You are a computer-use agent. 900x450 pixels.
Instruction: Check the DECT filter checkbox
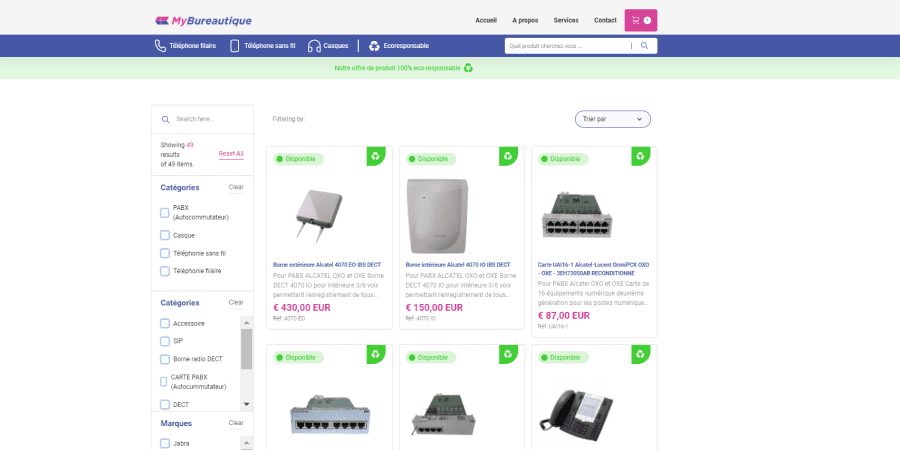pyautogui.click(x=165, y=405)
